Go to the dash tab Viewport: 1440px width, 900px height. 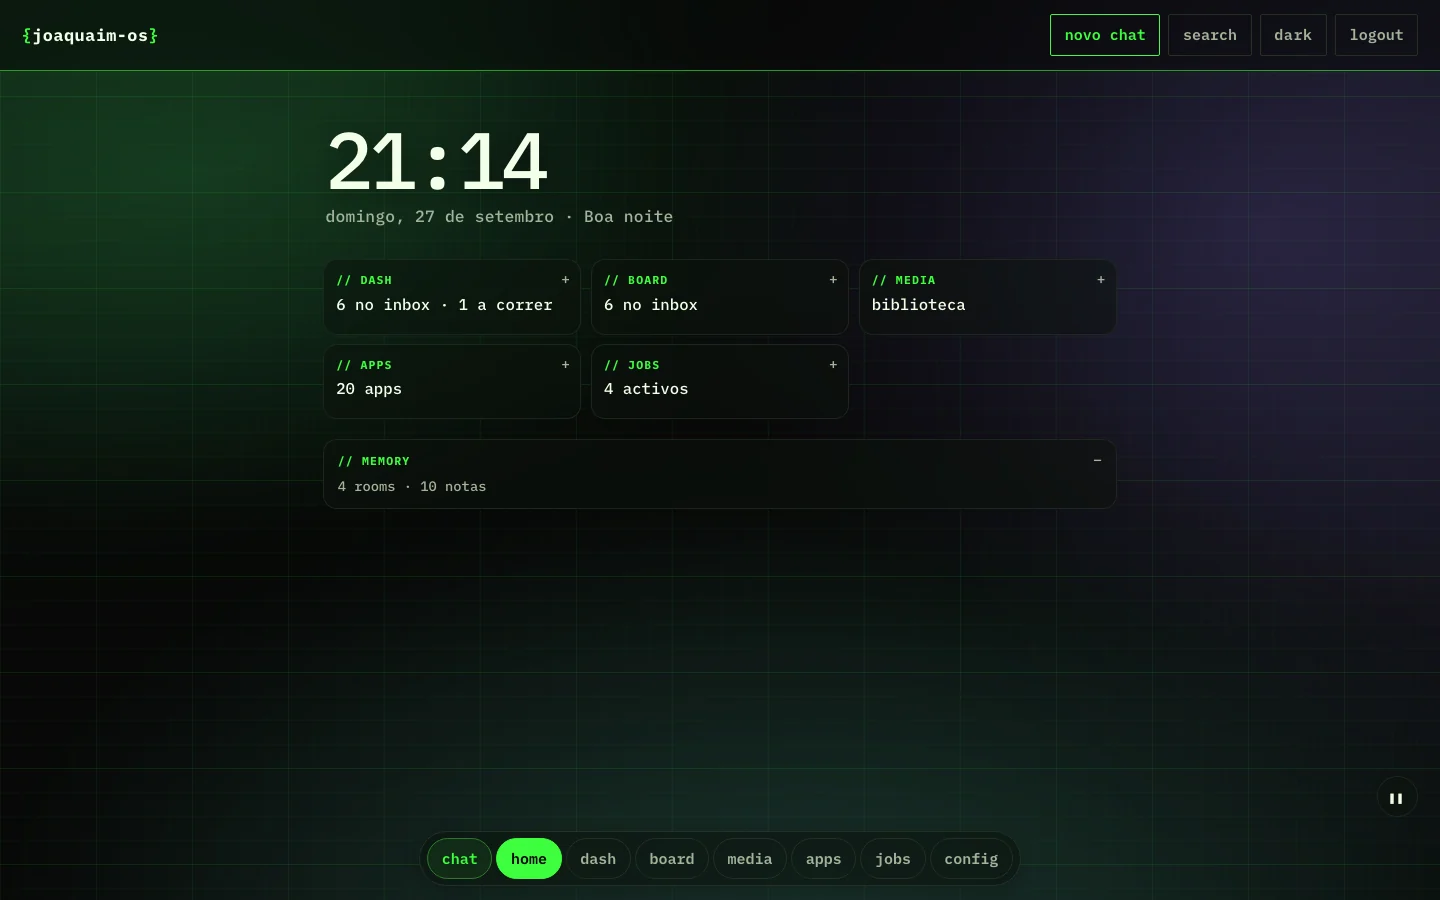[x=598, y=859]
